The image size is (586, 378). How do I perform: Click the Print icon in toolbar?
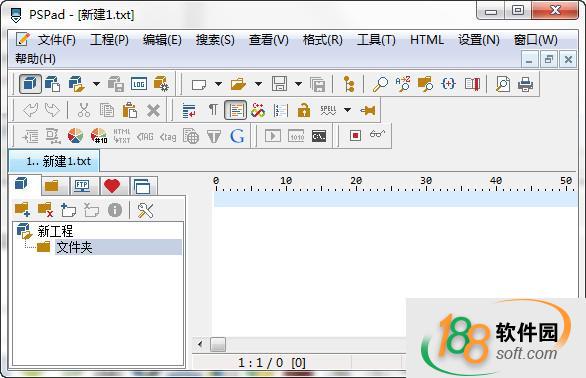pyautogui.click(x=525, y=84)
